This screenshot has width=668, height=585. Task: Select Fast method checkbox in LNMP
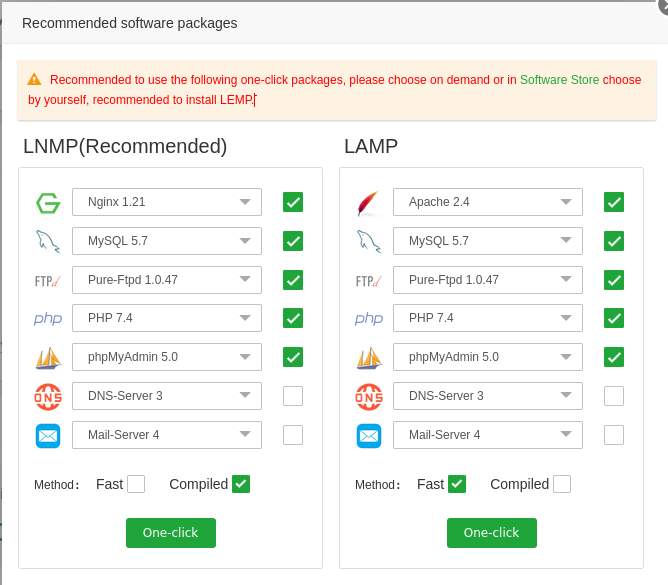click(136, 484)
